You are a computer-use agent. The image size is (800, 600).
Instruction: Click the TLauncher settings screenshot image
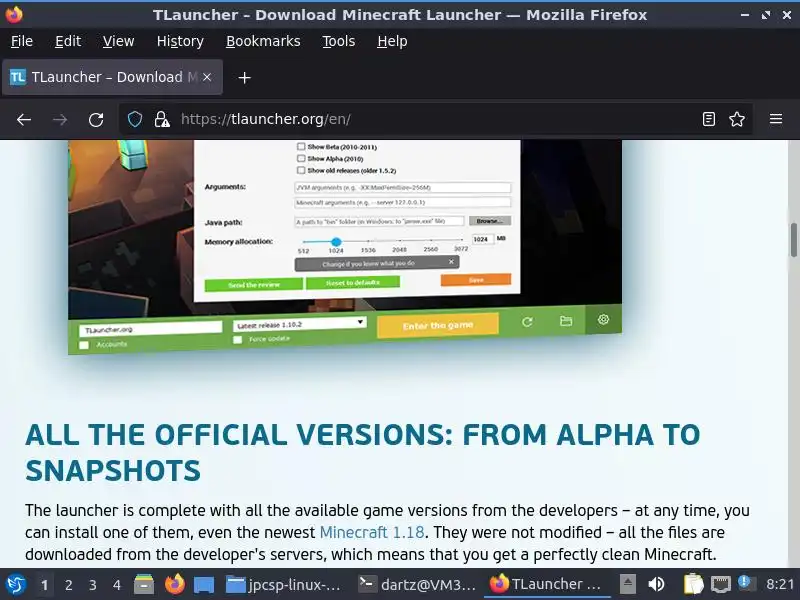pyautogui.click(x=345, y=247)
